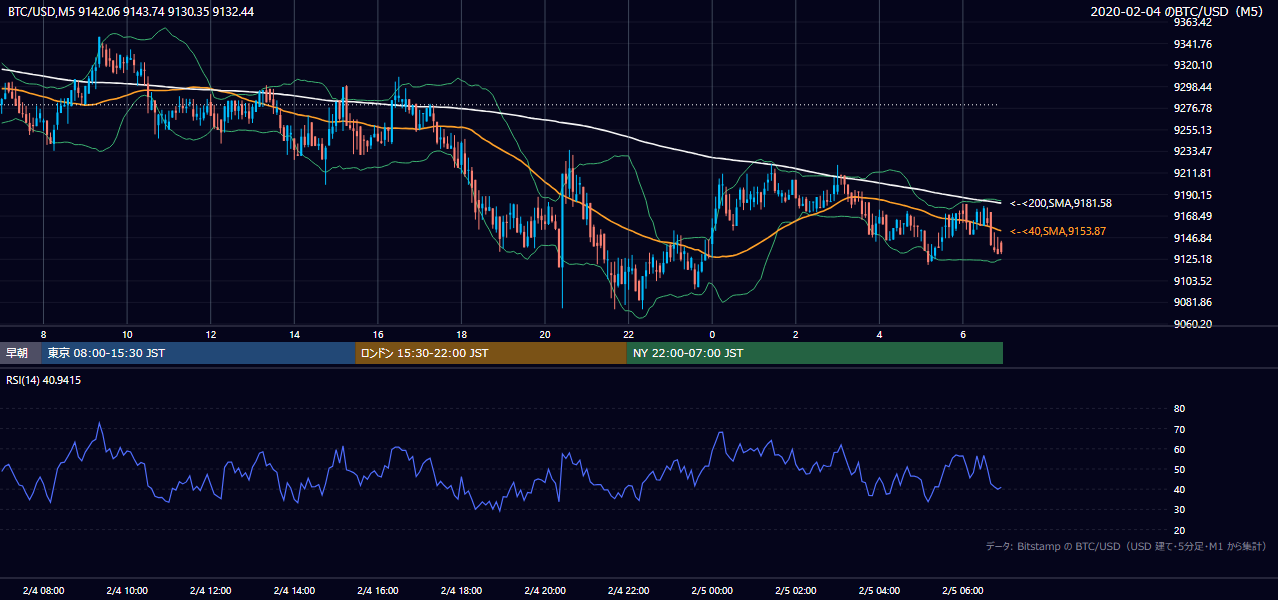Click the 2/4 08:00 date label

point(43,590)
